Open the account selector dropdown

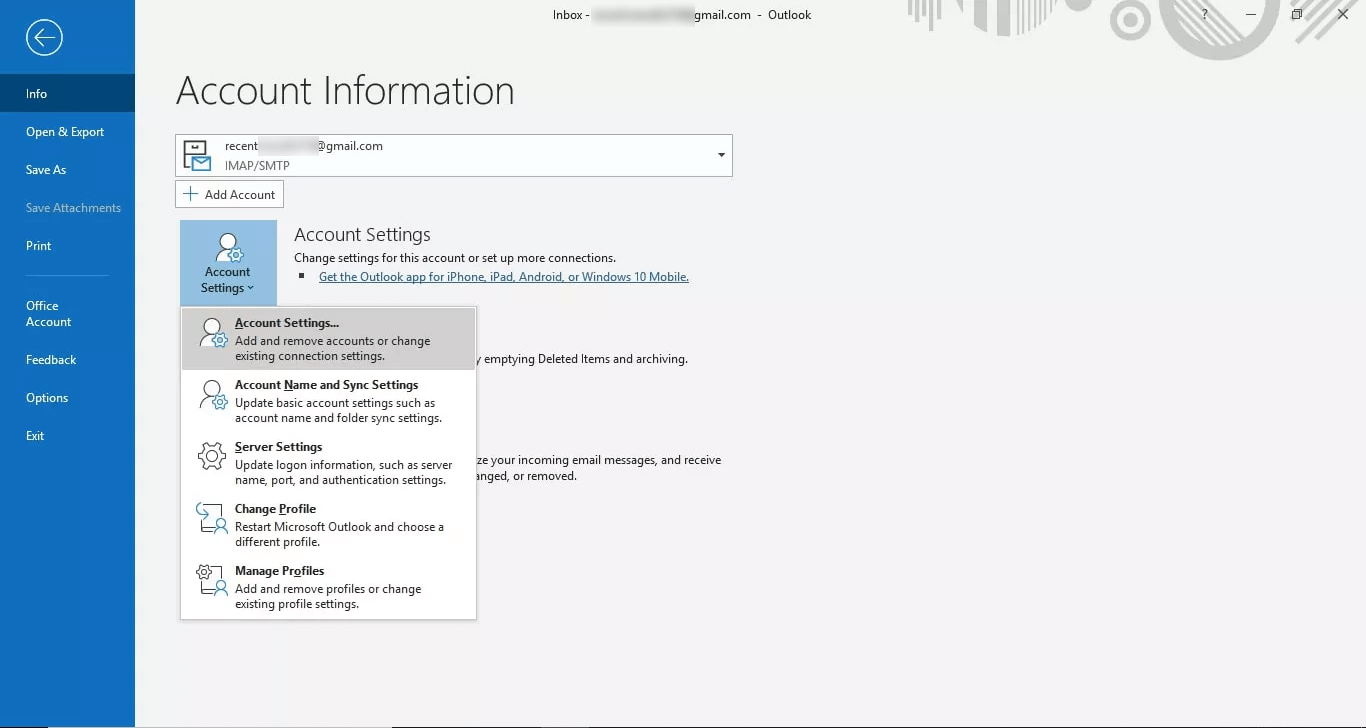coord(721,156)
